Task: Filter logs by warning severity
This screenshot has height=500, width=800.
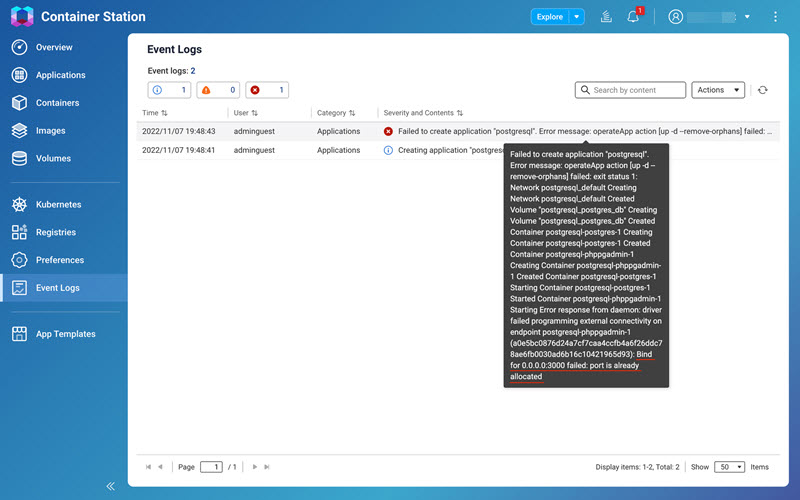Action: 218,90
